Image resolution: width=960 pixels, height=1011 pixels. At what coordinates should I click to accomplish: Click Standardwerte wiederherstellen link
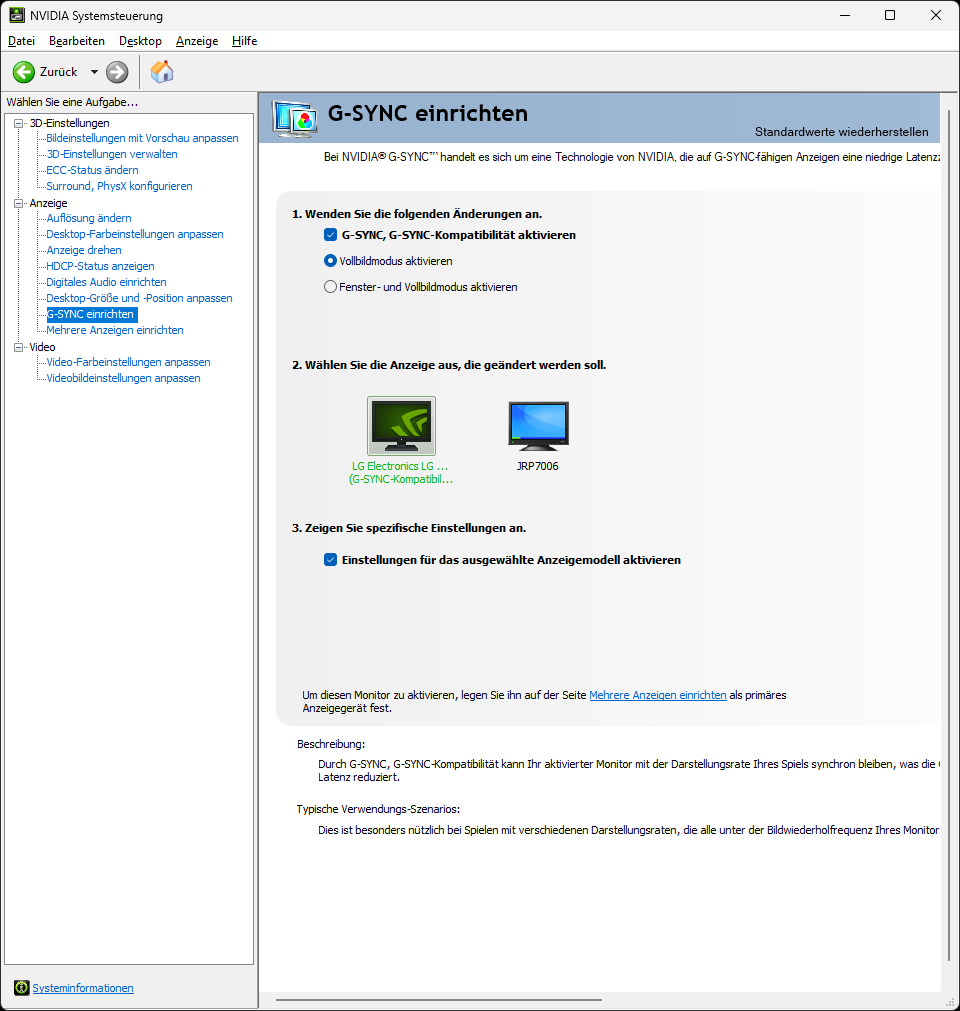tap(841, 132)
